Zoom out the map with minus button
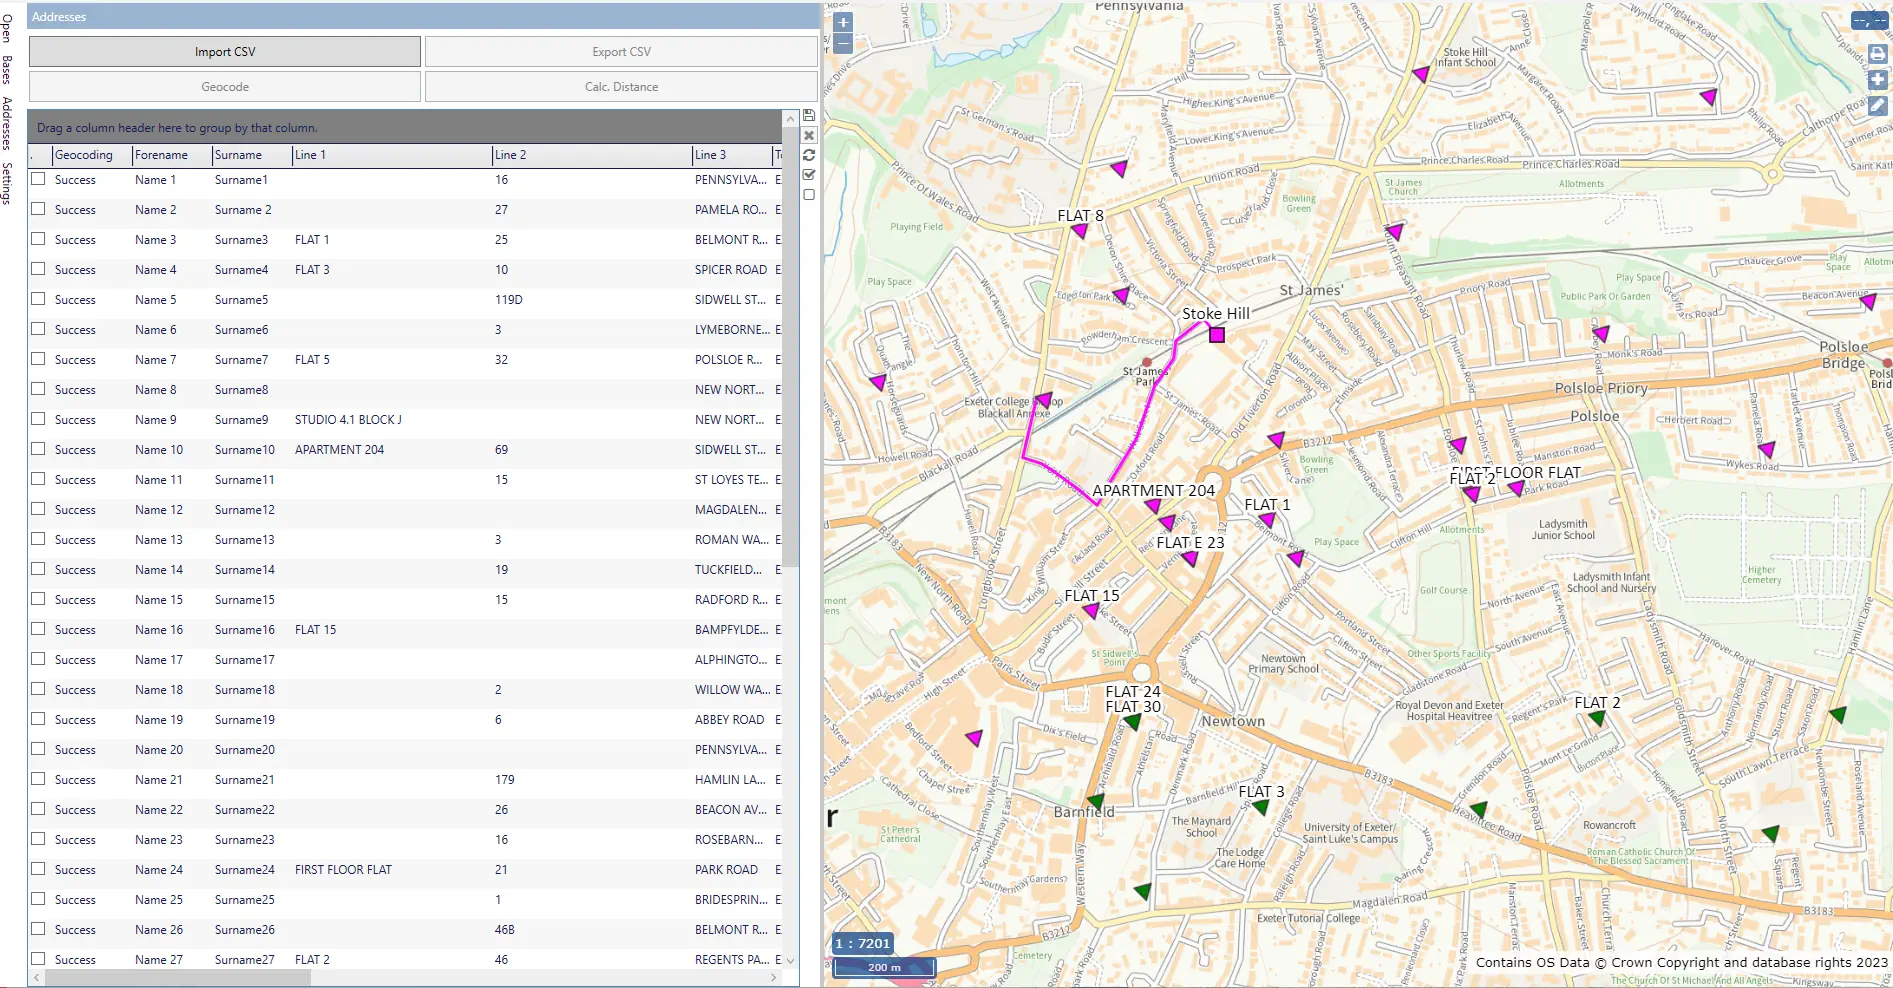The image size is (1893, 988). 843,43
